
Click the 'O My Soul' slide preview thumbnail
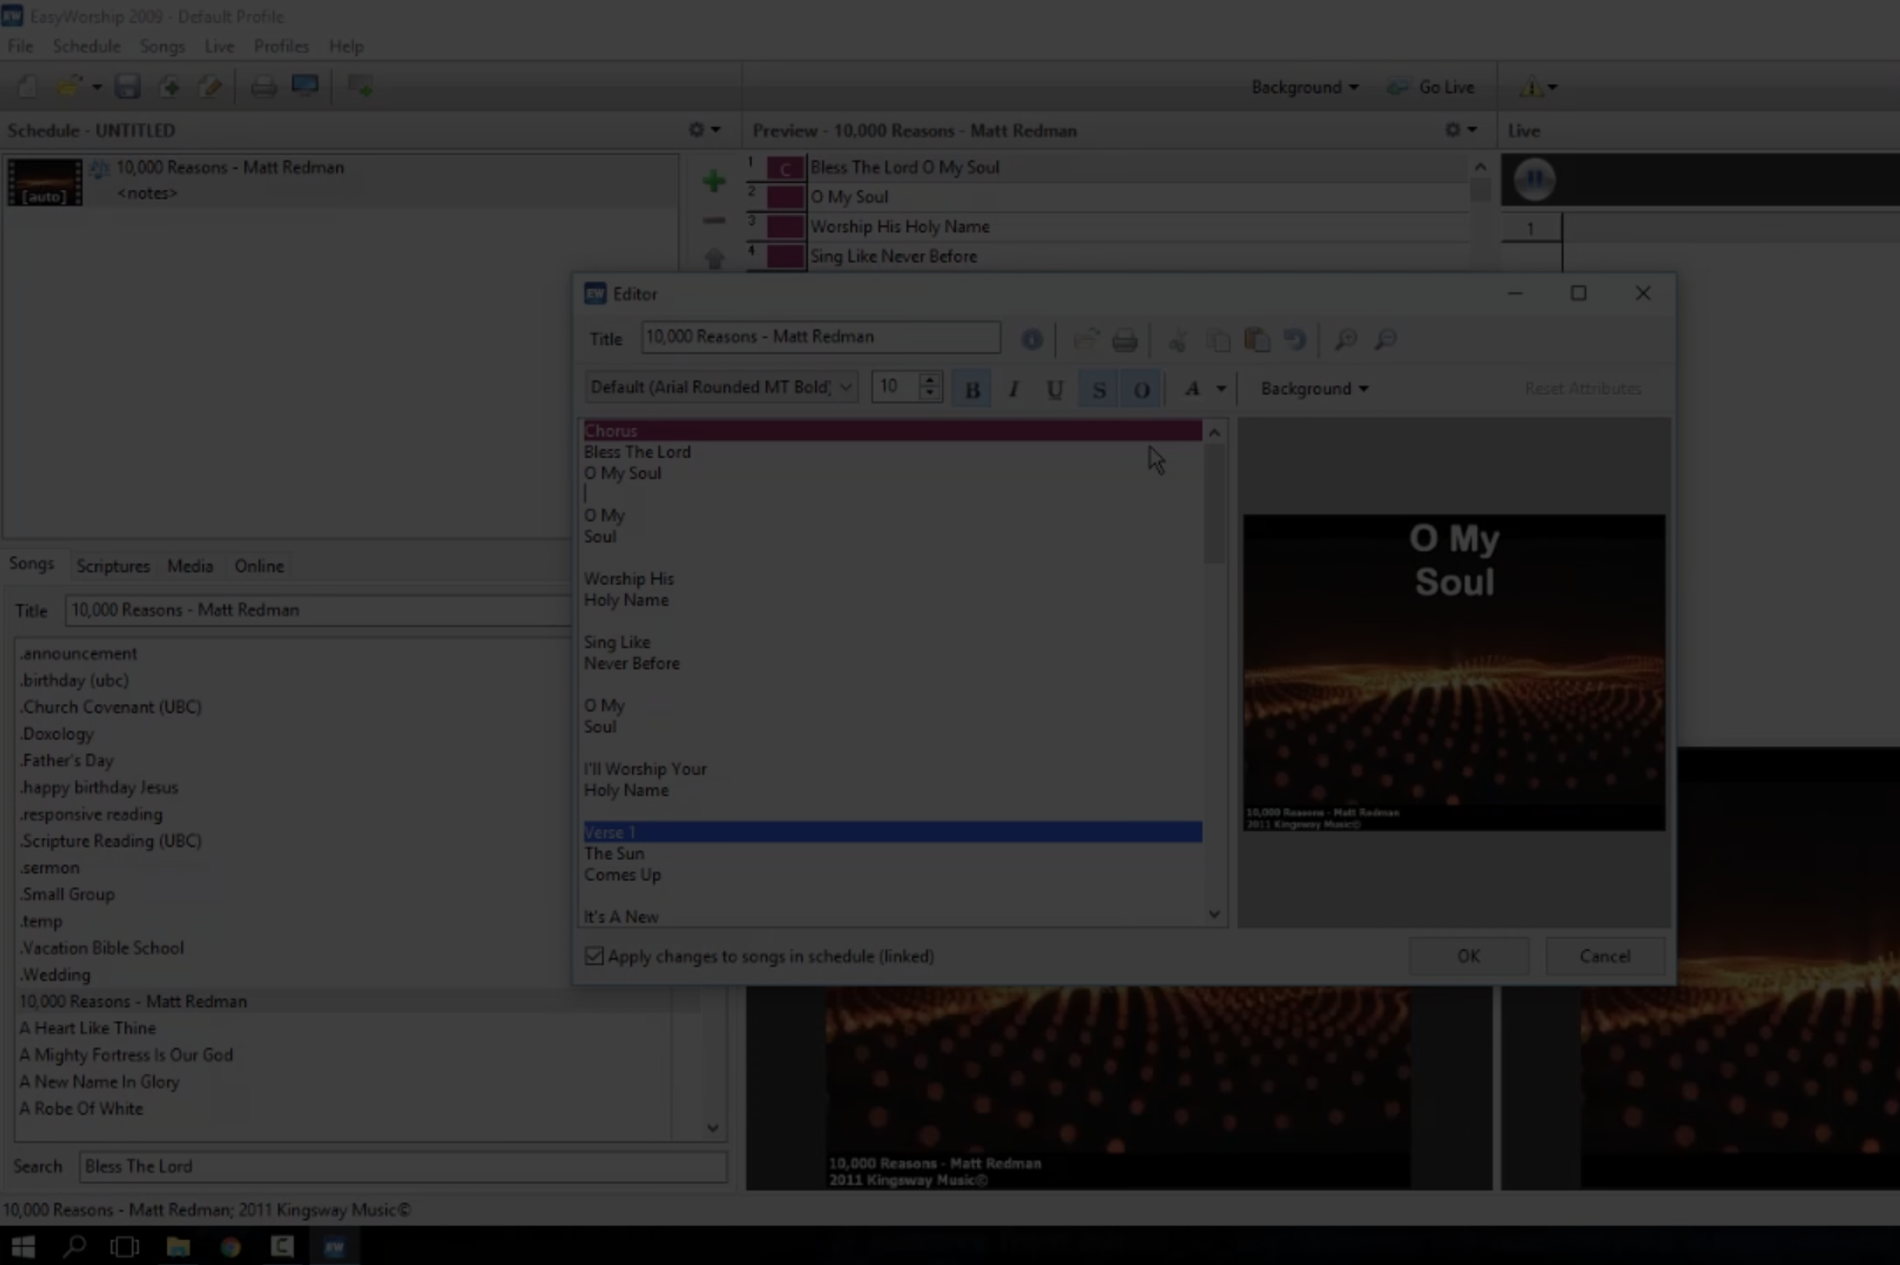1454,672
